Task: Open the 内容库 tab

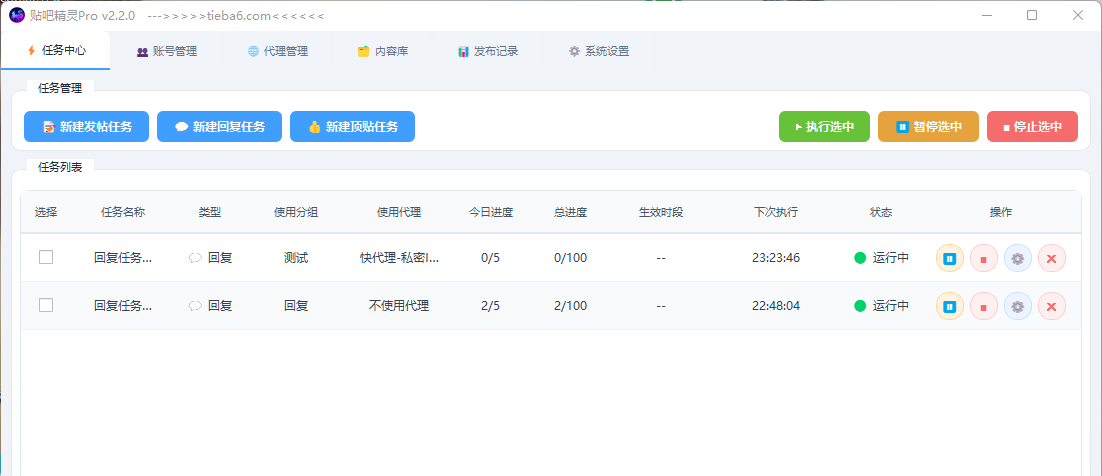Action: tap(383, 51)
